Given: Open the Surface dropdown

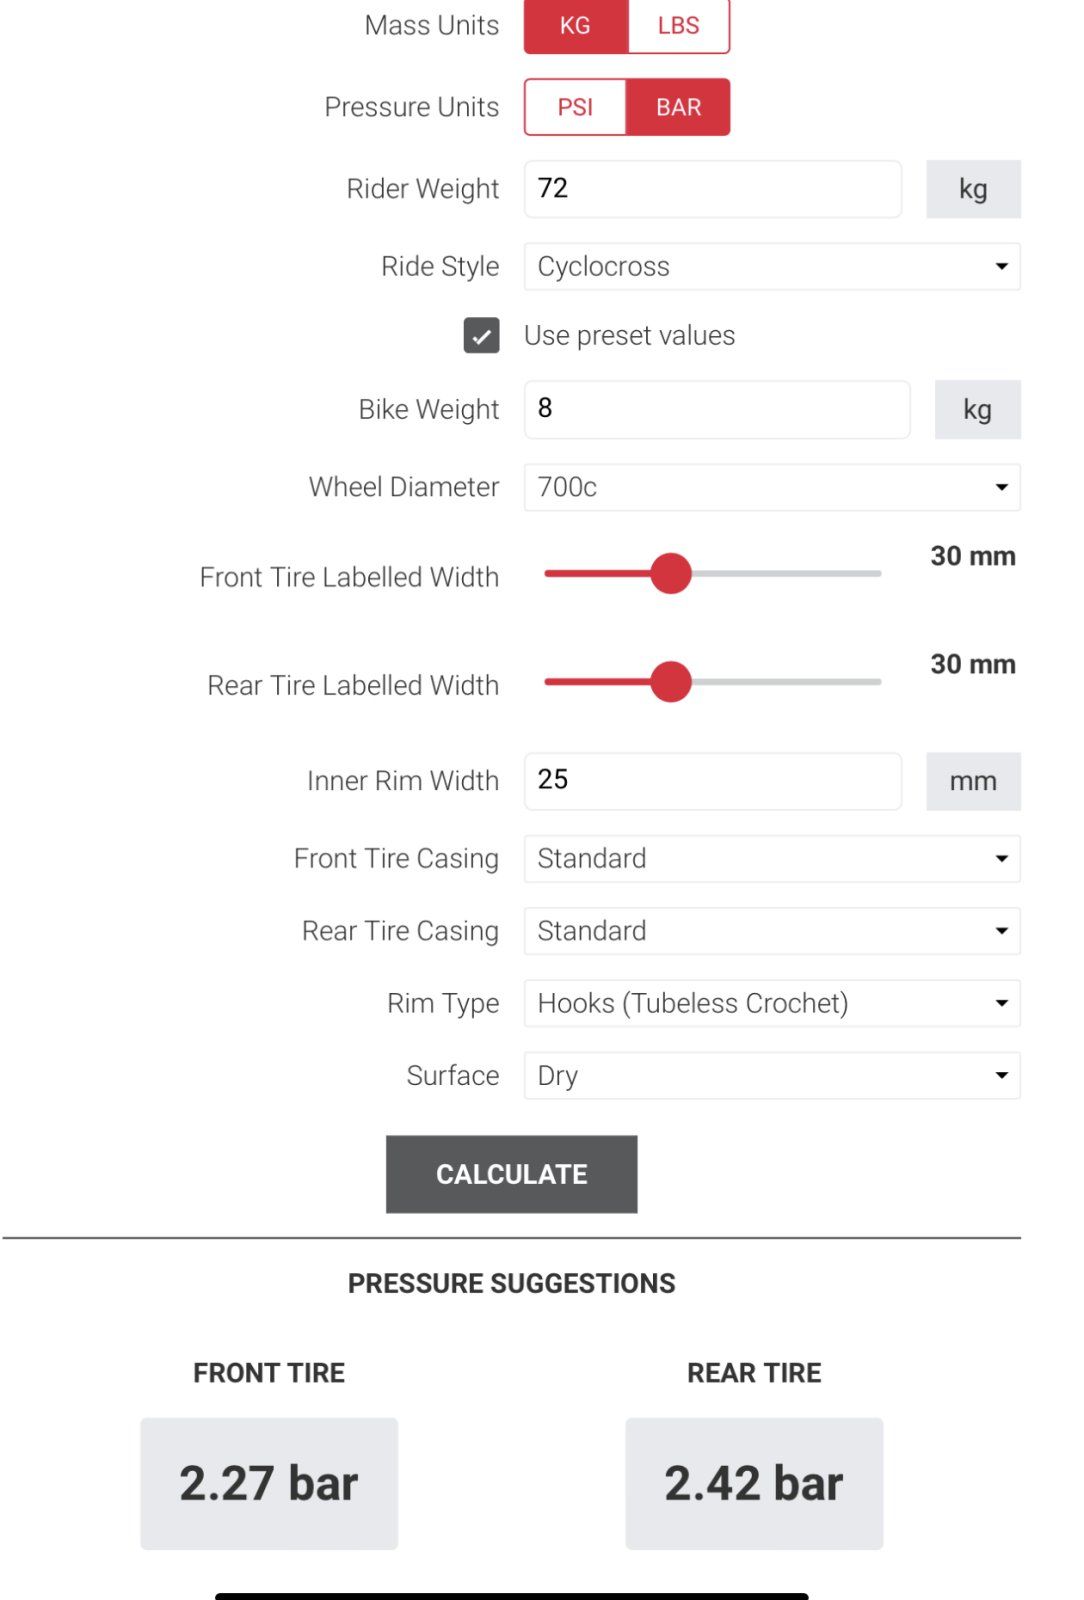Looking at the screenshot, I should [771, 1075].
